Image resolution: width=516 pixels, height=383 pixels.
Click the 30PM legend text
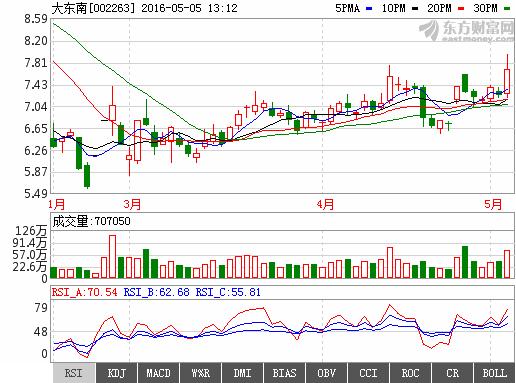pyautogui.click(x=485, y=8)
